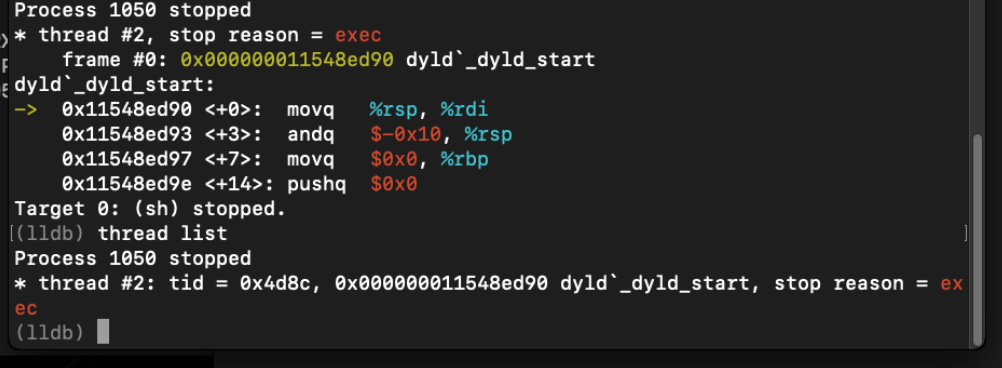Click the block cursor at the lldb prompt
This screenshot has height=368, width=1002.
(x=103, y=332)
